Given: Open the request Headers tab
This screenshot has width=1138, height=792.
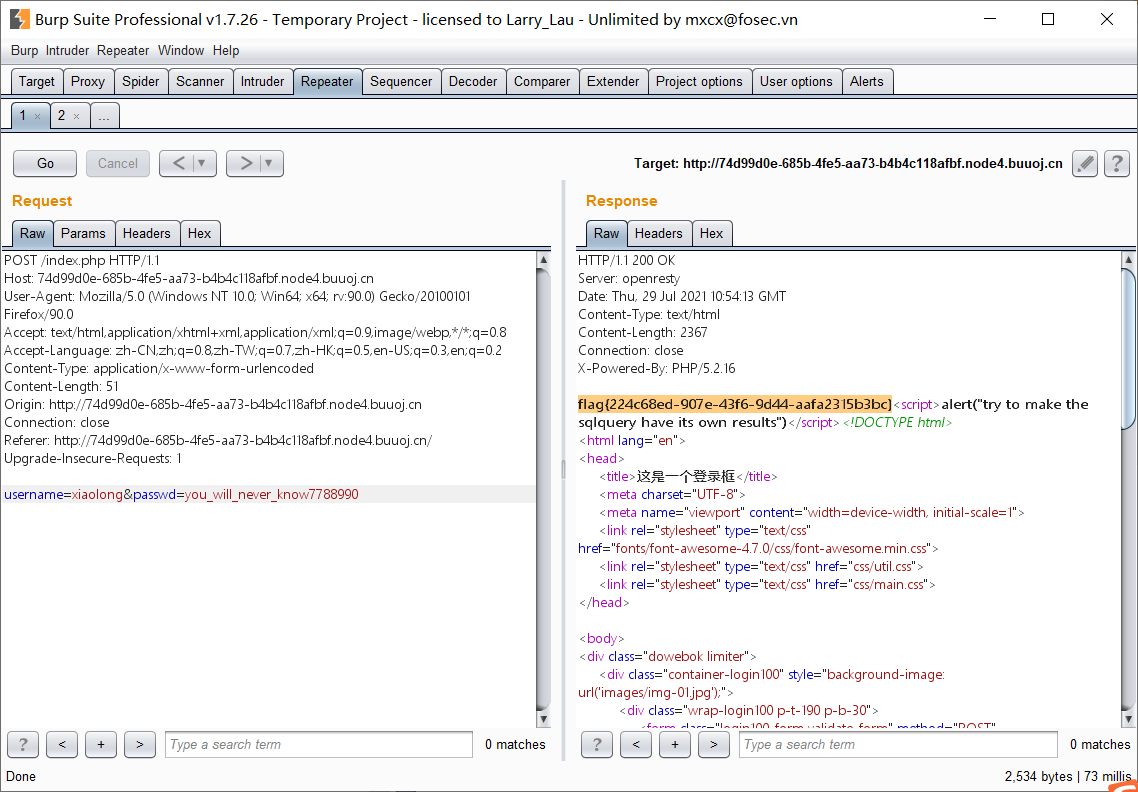Looking at the screenshot, I should point(147,233).
